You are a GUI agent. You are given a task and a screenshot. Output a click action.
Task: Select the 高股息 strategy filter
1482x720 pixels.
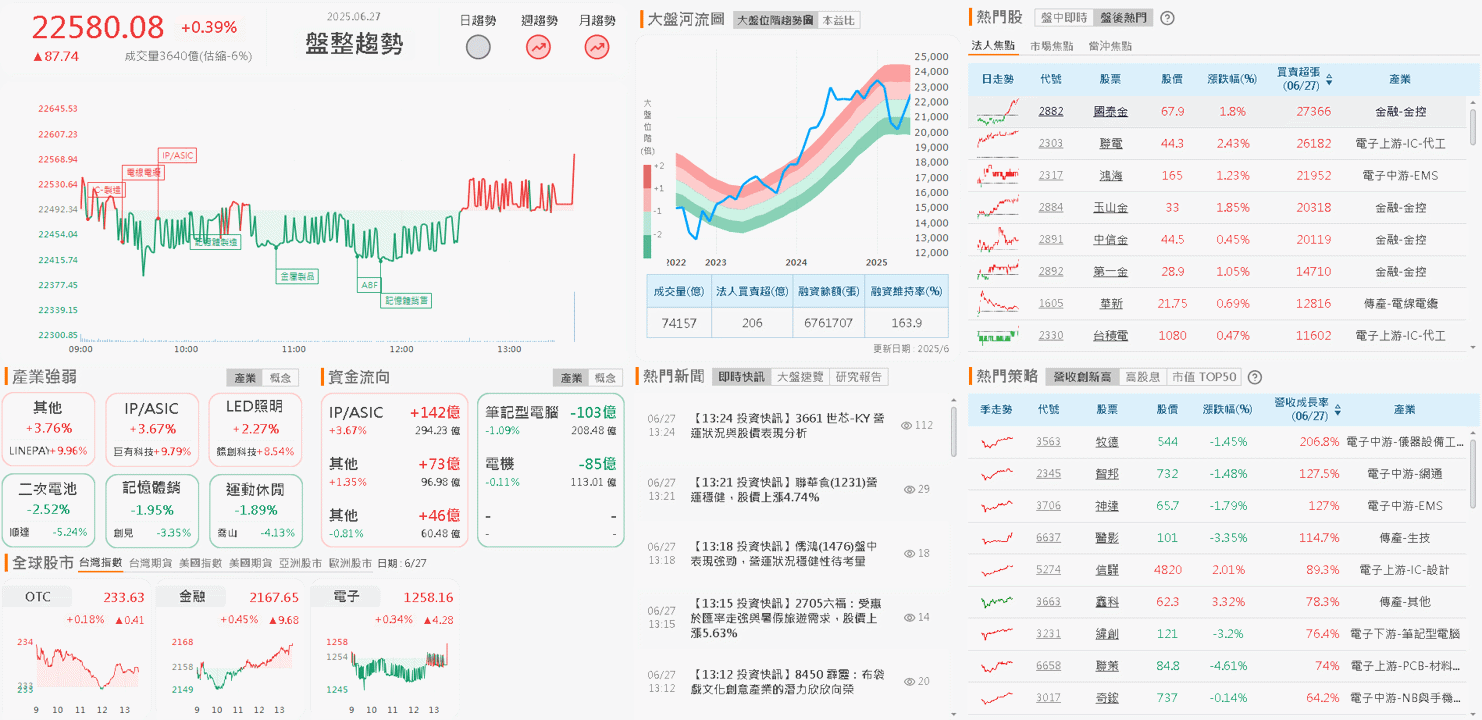point(1143,377)
